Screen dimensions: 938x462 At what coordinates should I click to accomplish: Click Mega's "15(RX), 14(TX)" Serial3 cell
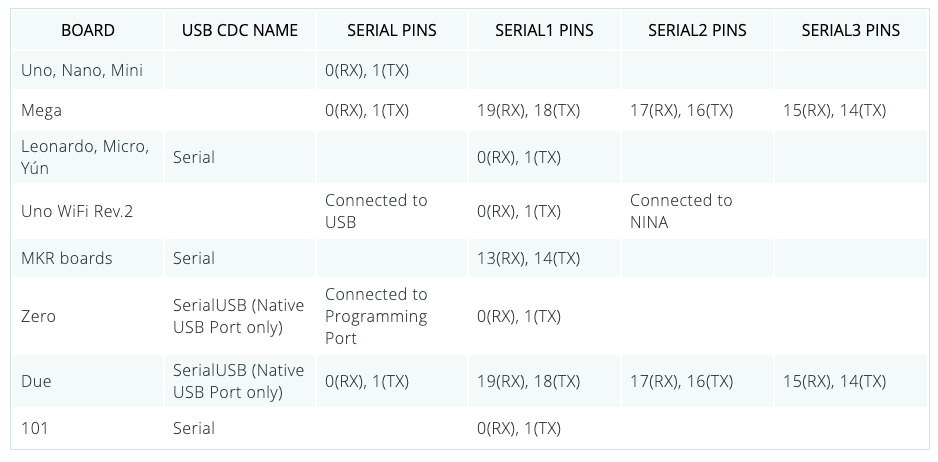pyautogui.click(x=834, y=110)
